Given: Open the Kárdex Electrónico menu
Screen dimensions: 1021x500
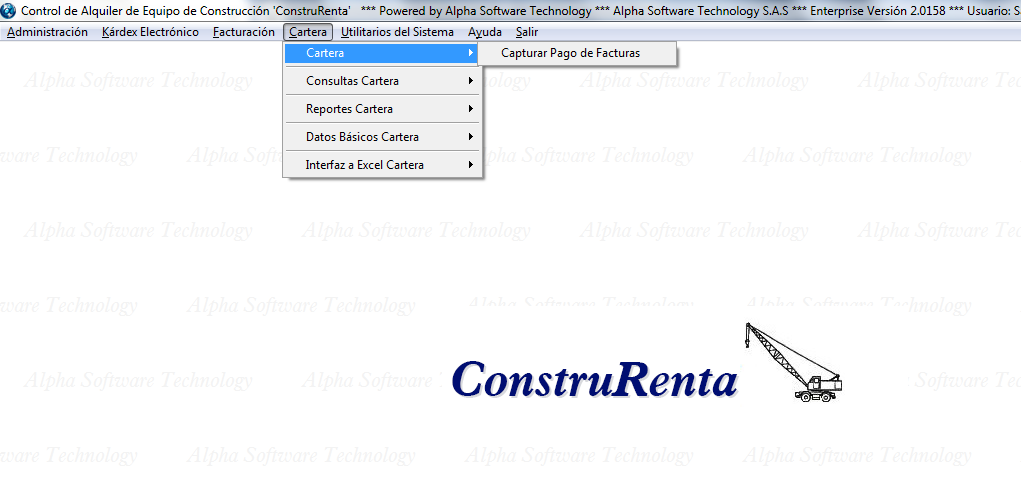Looking at the screenshot, I should pyautogui.click(x=150, y=32).
